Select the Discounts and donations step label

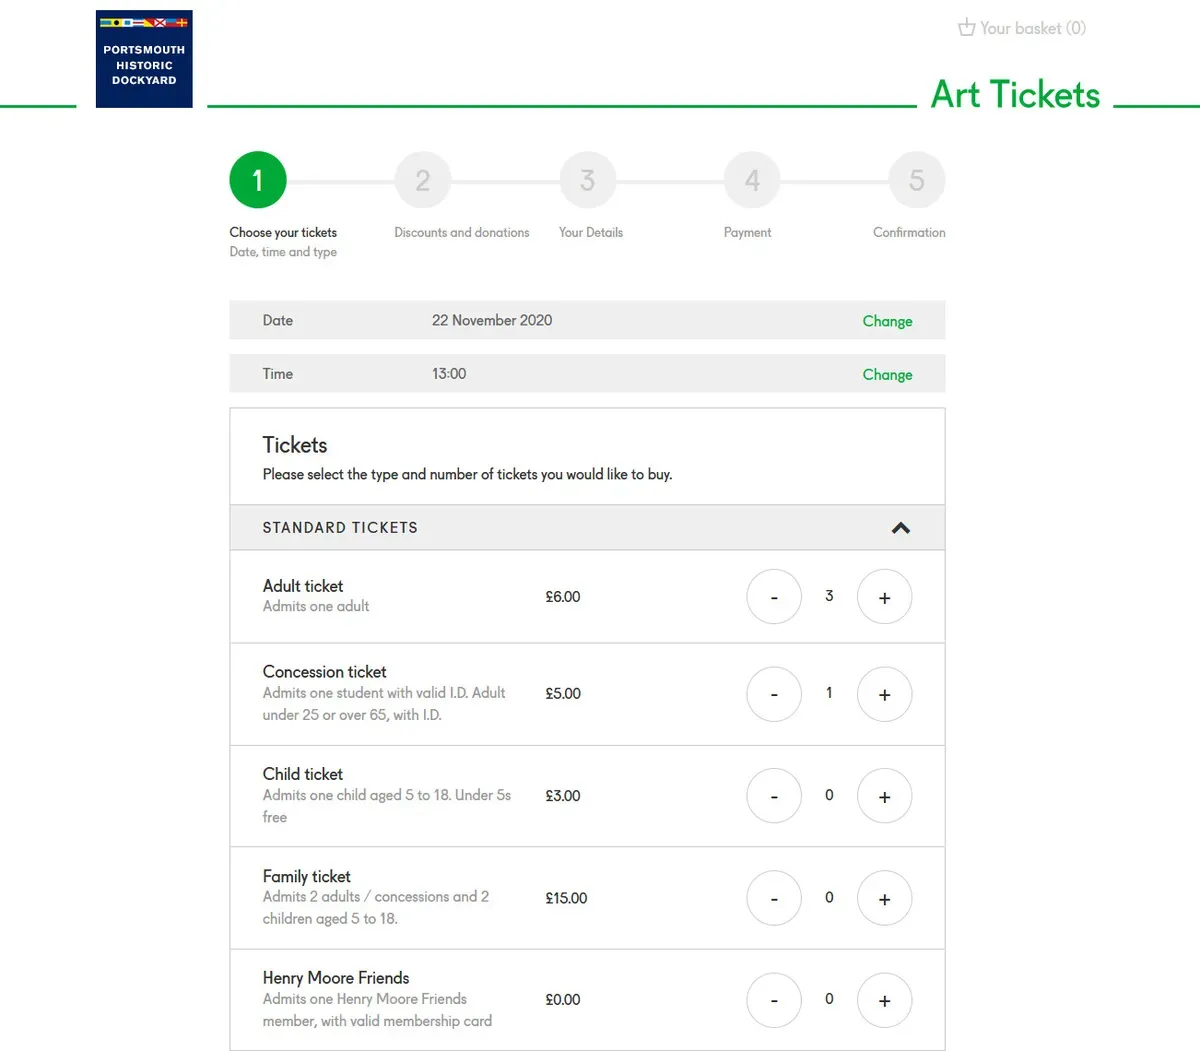[462, 232]
